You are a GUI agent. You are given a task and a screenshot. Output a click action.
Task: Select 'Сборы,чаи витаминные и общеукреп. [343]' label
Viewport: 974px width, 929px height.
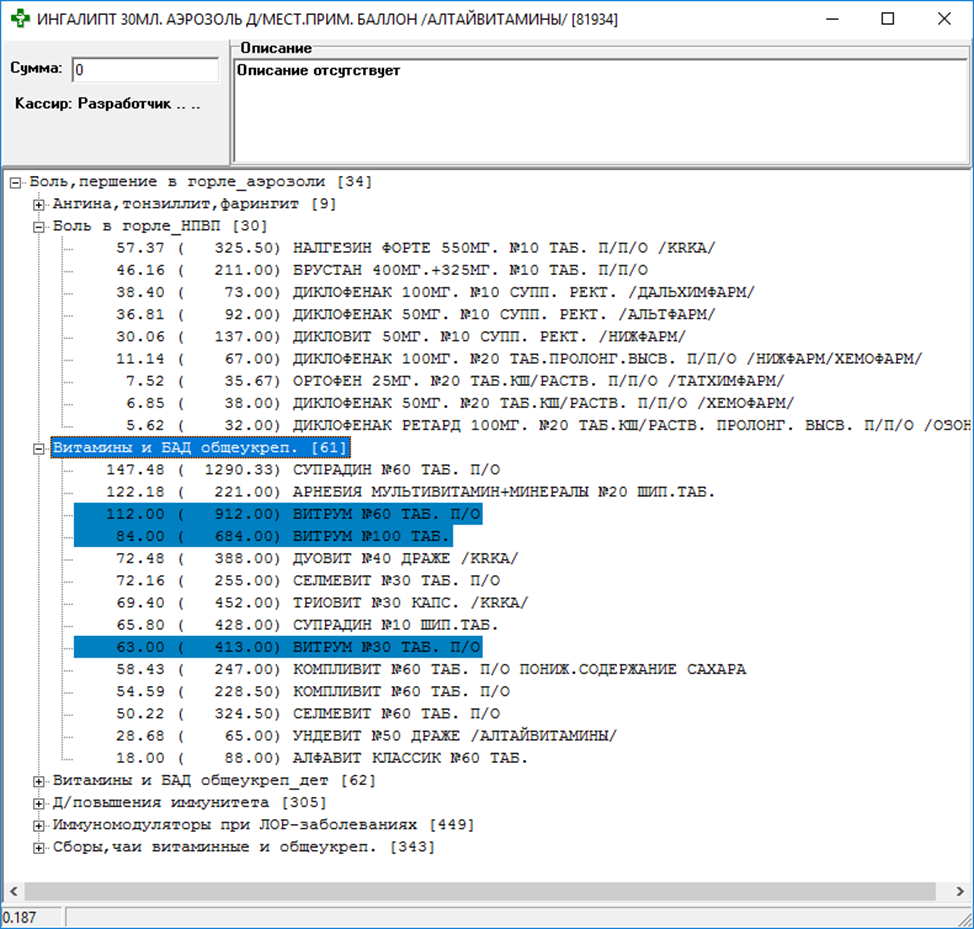tap(244, 847)
